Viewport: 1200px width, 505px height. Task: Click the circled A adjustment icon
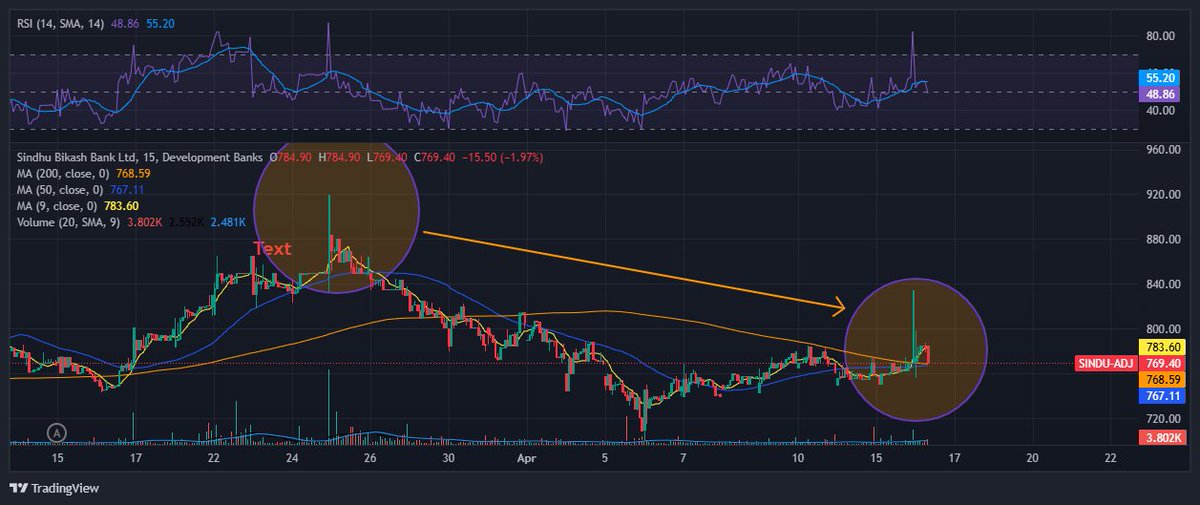pos(58,432)
